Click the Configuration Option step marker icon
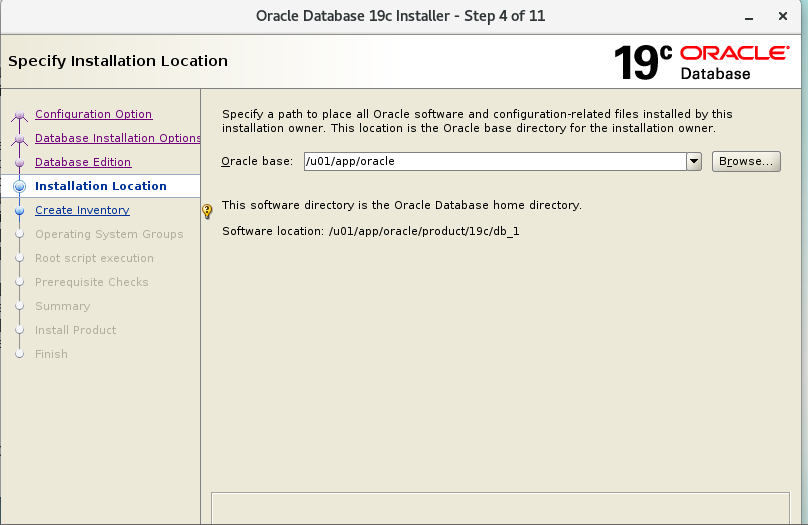 click(20, 115)
